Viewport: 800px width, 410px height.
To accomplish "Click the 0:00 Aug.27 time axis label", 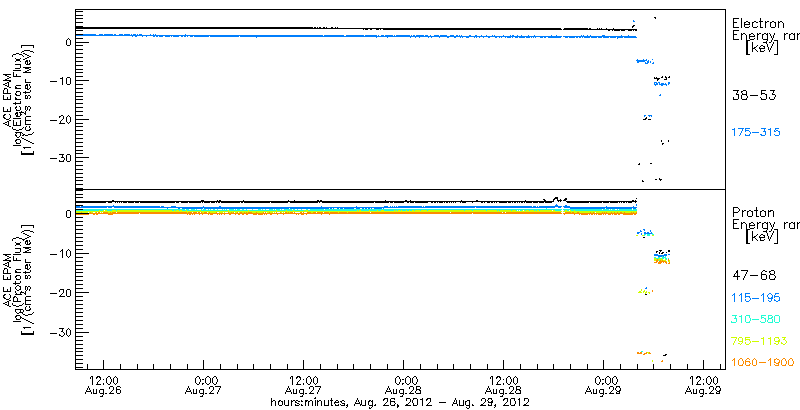I will [x=204, y=385].
